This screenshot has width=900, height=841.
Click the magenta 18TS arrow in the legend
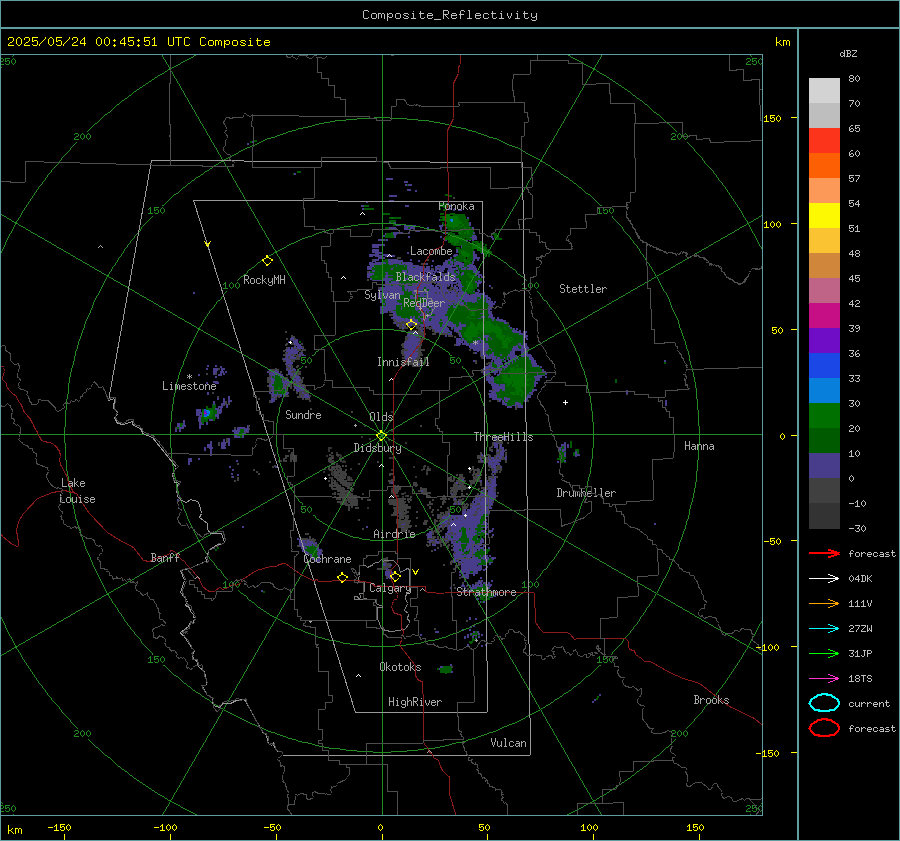824,679
